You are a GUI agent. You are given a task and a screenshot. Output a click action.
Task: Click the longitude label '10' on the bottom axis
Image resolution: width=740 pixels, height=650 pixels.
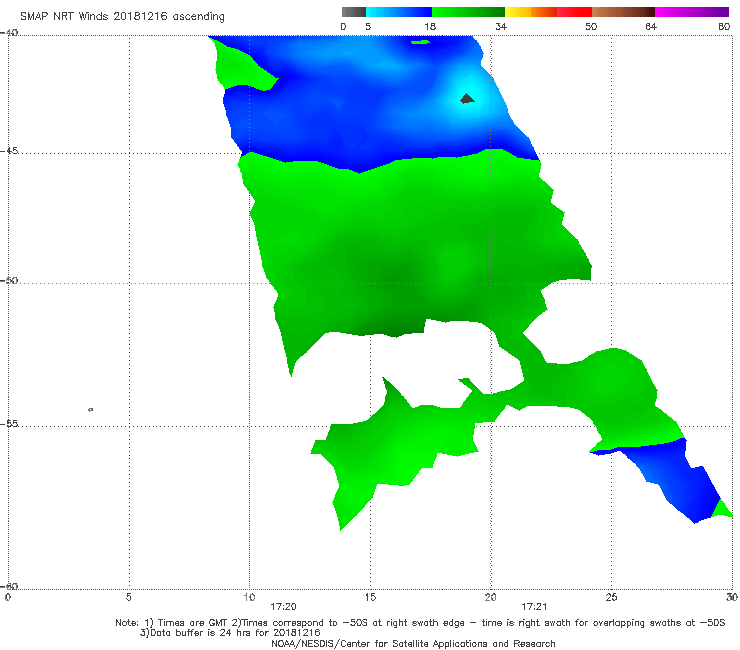[x=249, y=597]
